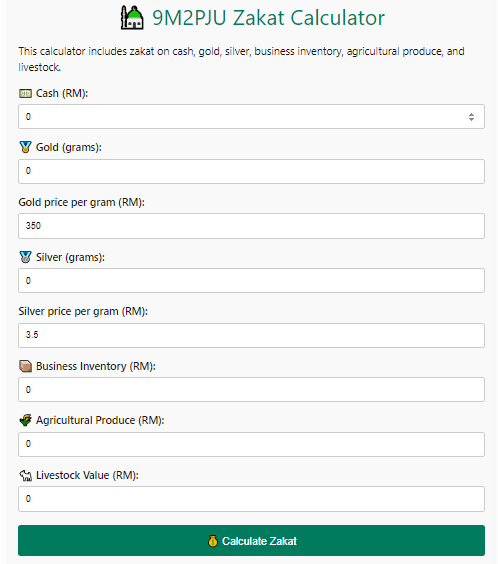Click the money bag icon on the button
Screen dimensions: 498x564
[x=213, y=541]
